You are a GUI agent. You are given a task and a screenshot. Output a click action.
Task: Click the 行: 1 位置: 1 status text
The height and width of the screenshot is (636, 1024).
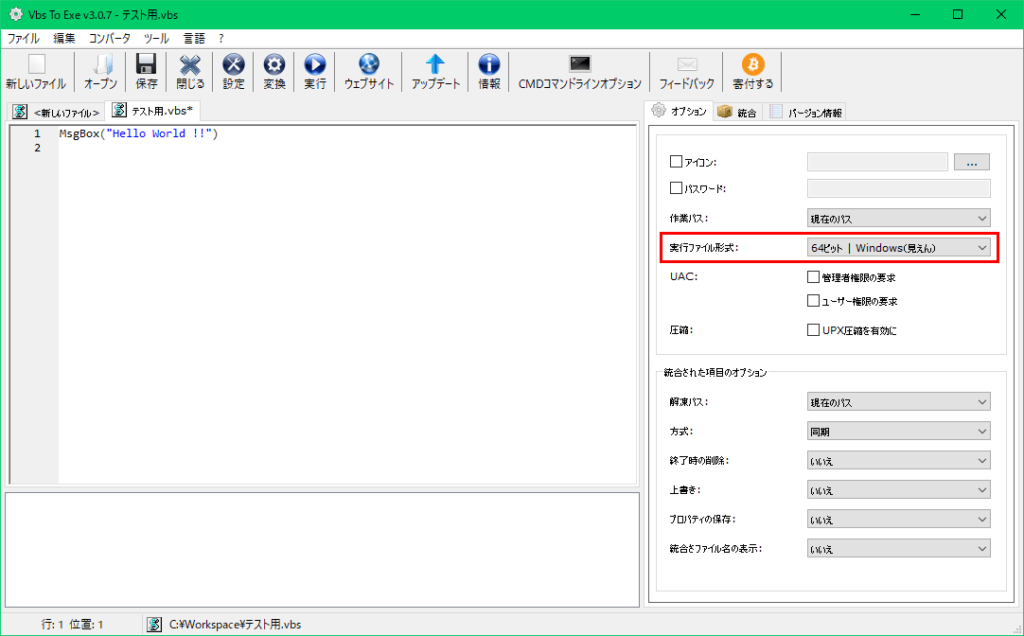72,624
